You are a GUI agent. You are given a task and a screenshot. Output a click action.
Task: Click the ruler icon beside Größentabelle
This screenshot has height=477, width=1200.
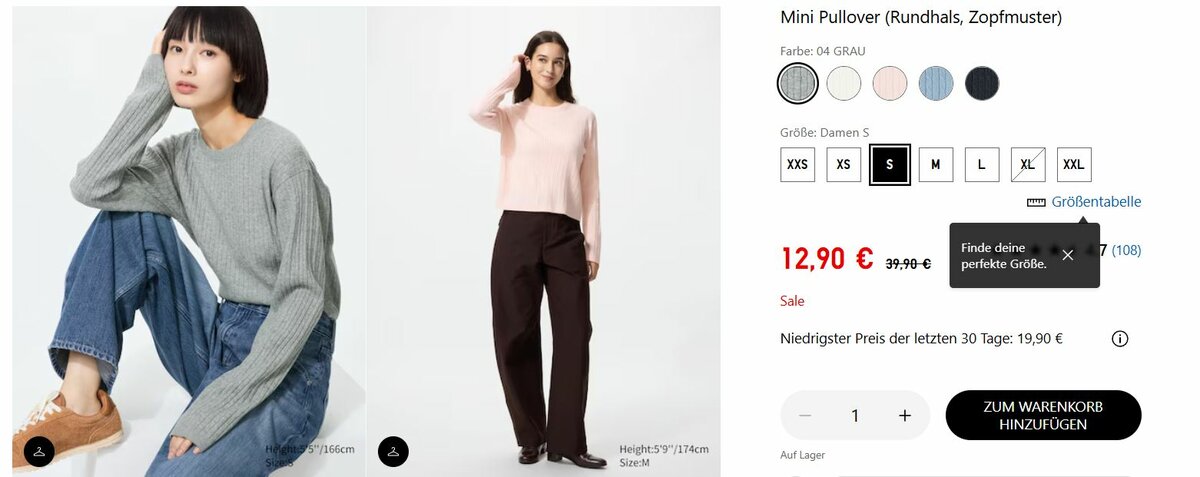tap(1036, 202)
